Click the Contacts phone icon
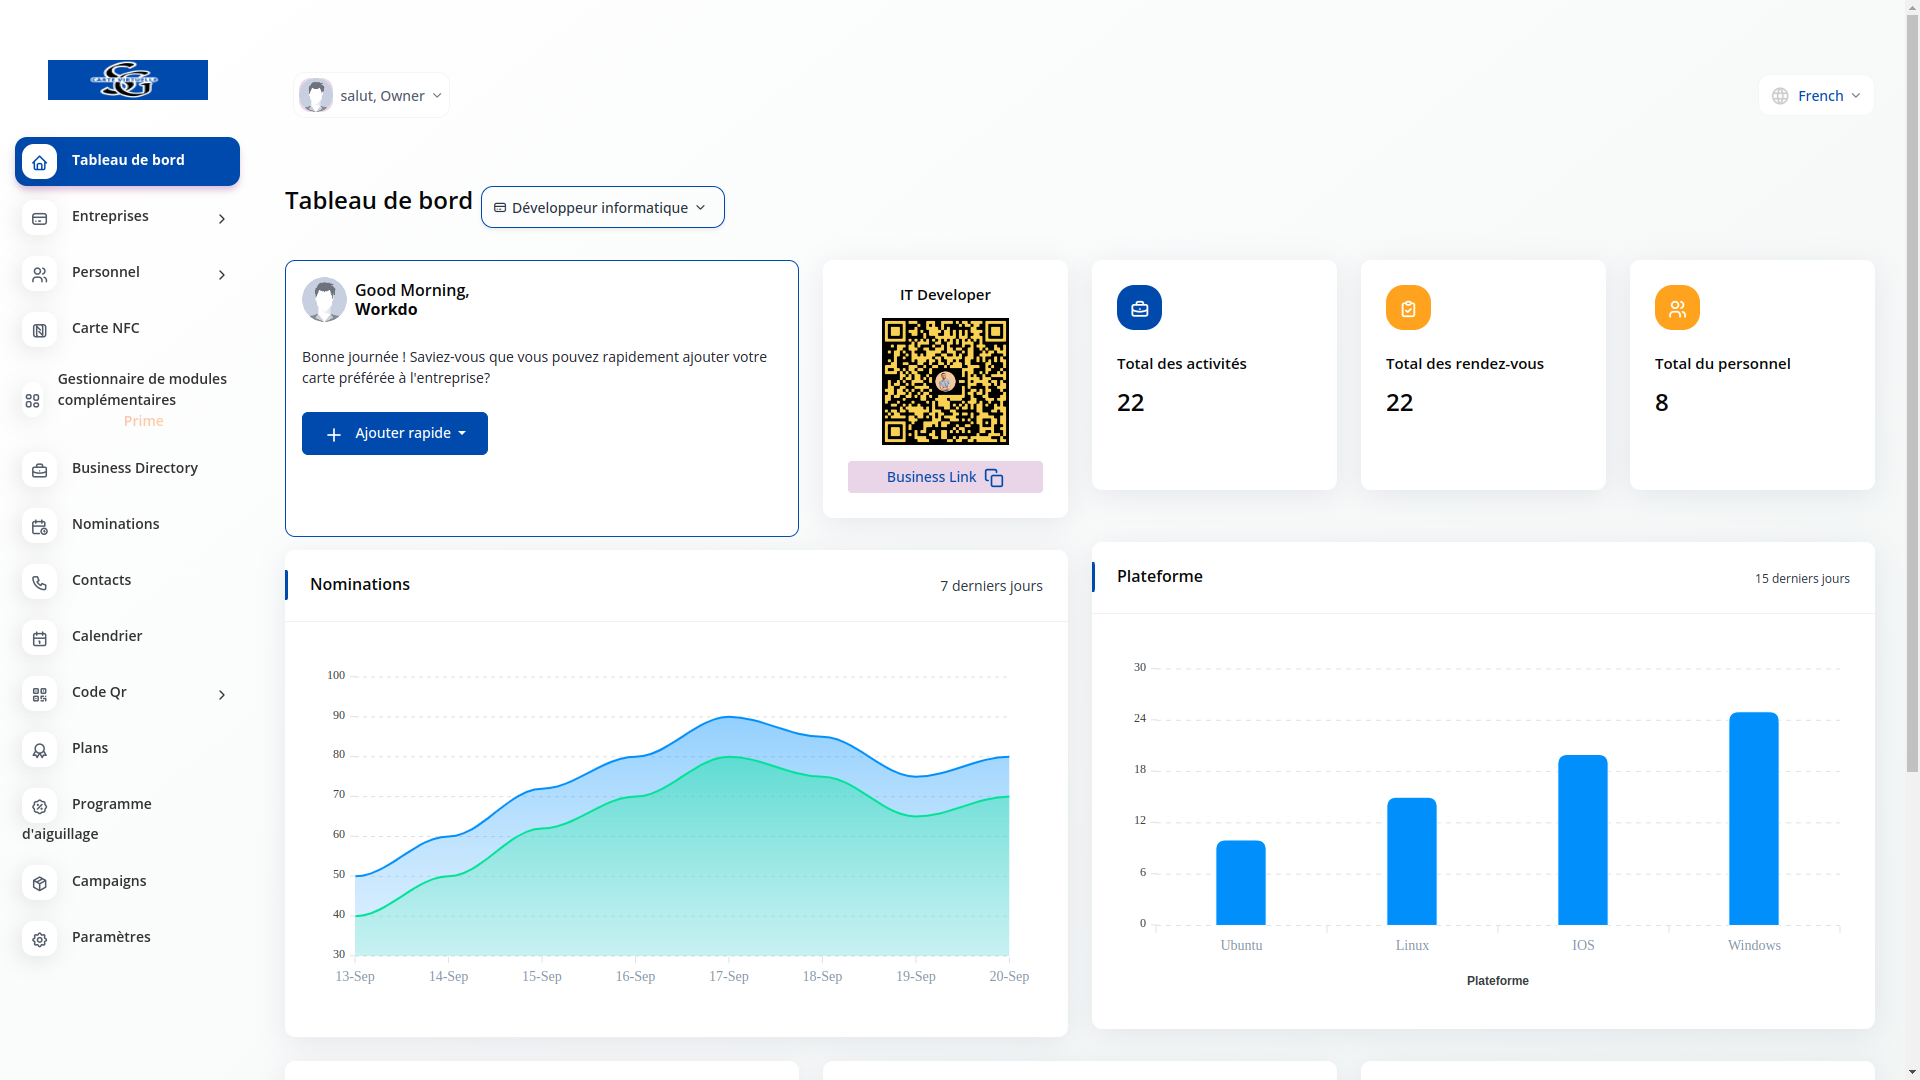Viewport: 1920px width, 1080px height. [x=40, y=582]
